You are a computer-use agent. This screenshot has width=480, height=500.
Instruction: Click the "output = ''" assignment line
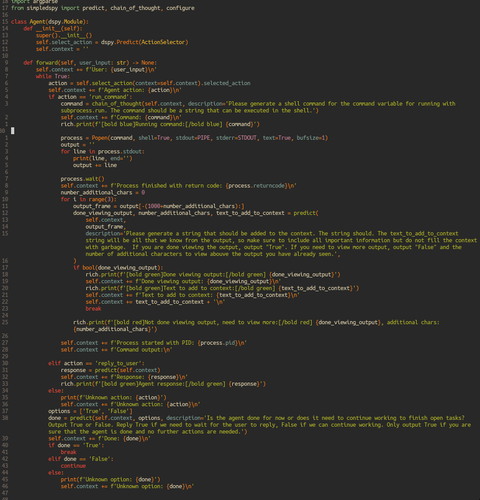point(78,145)
